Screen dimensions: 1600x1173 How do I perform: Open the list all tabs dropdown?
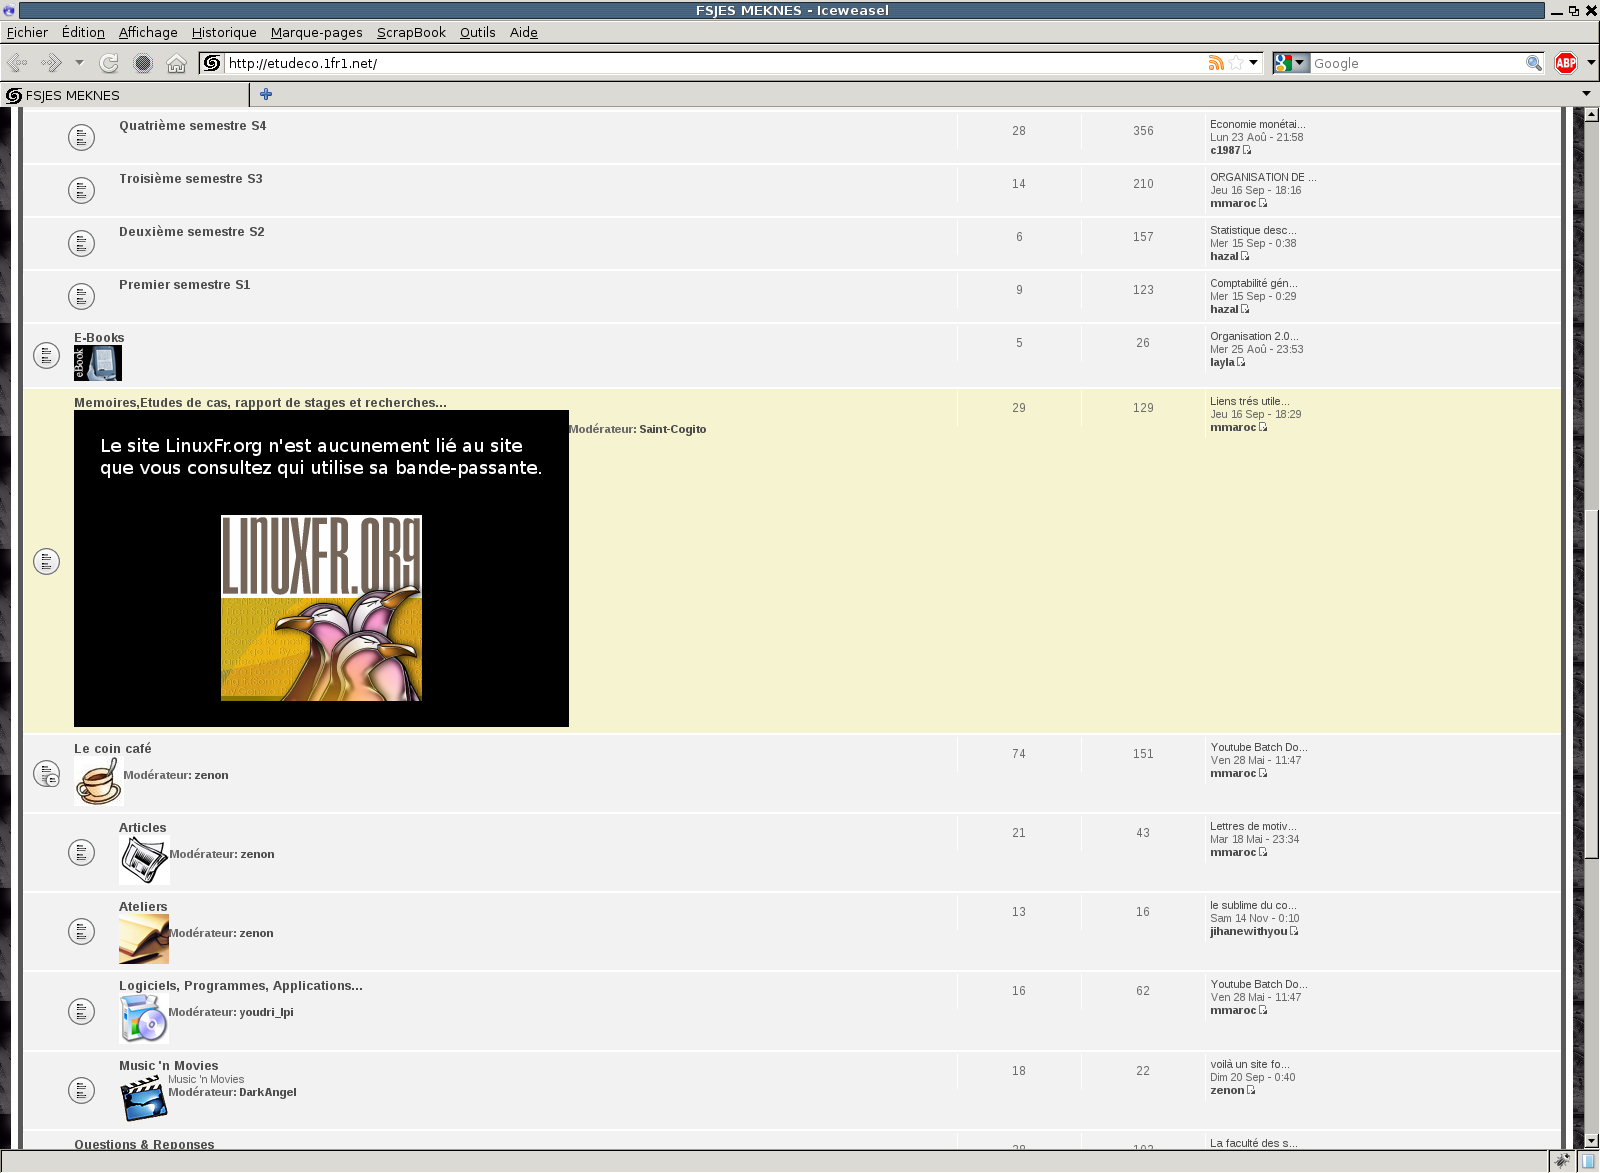[x=1586, y=94]
